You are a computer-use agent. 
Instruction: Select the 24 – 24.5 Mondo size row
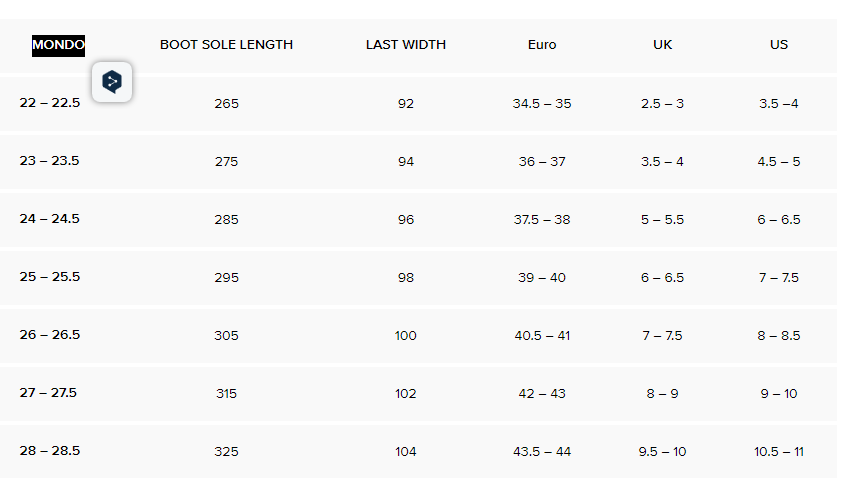(49, 219)
